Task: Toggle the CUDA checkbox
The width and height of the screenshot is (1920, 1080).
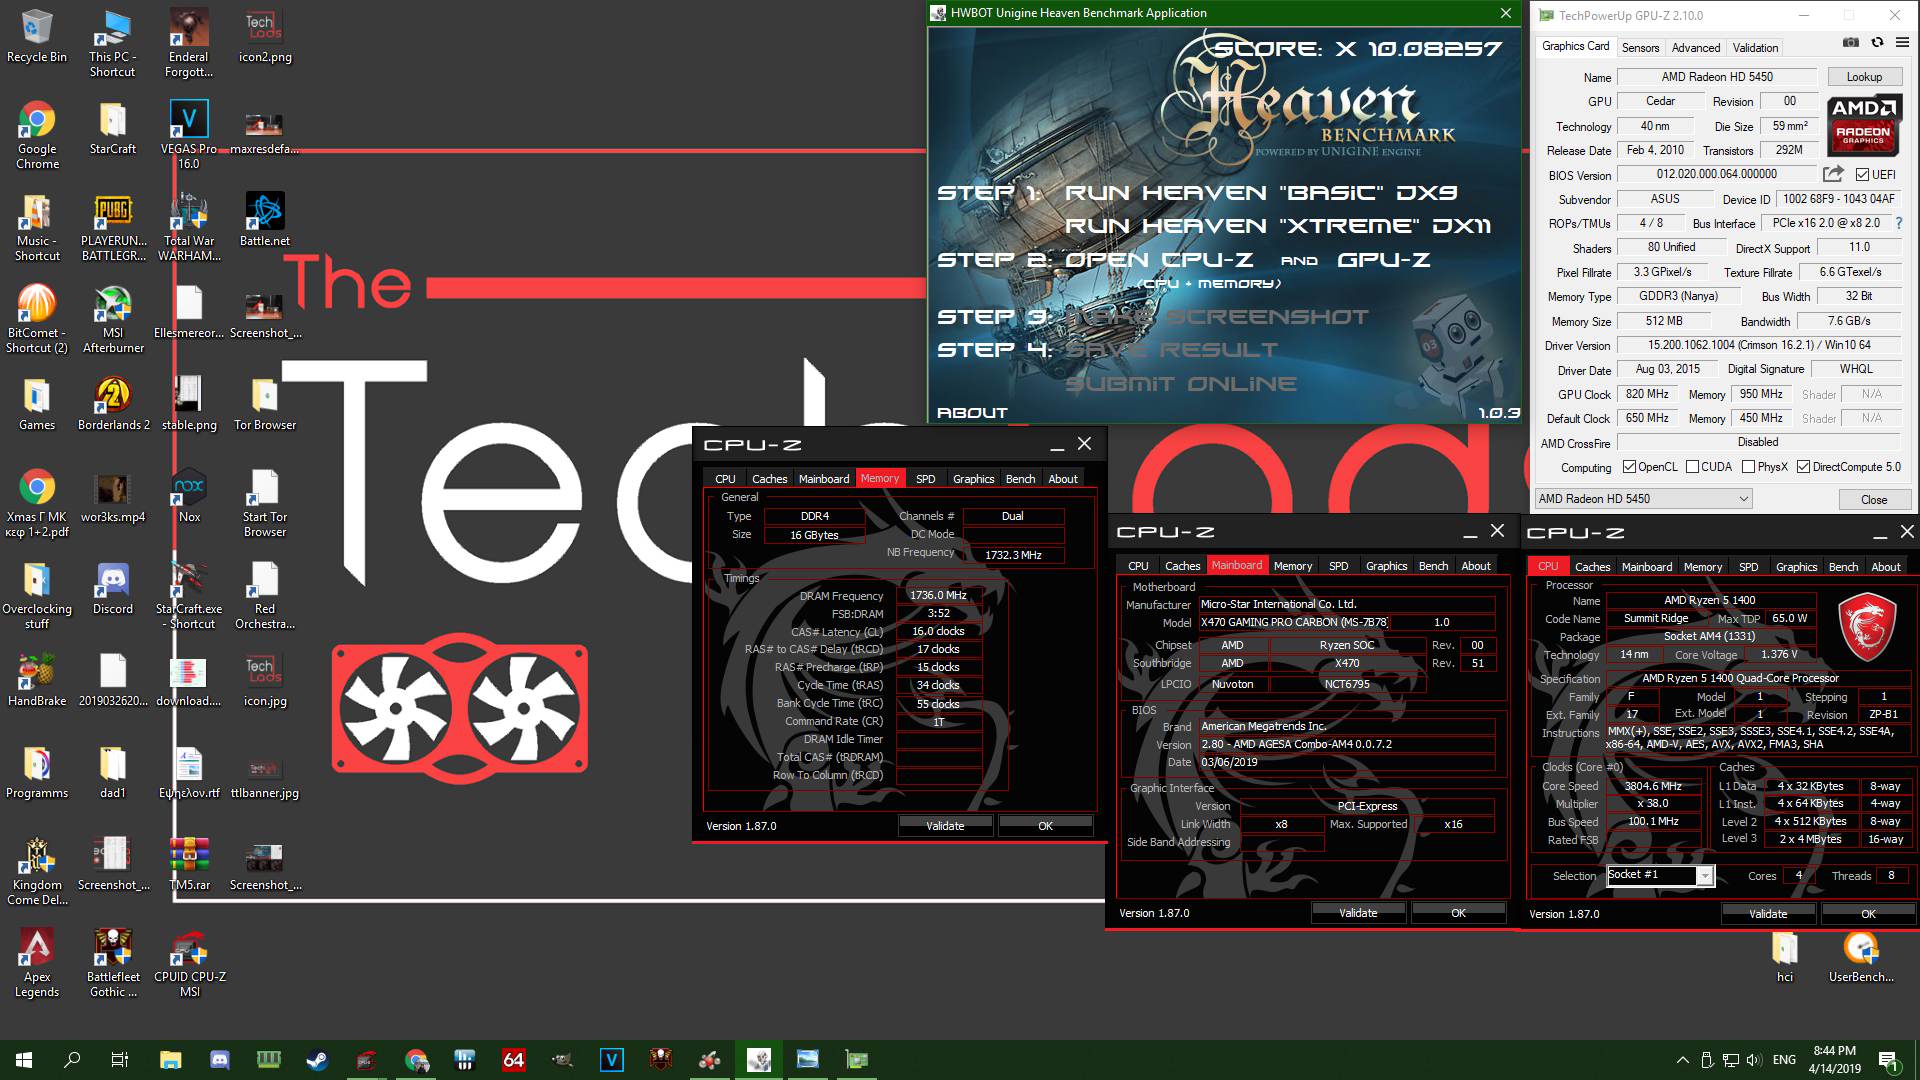Action: point(1692,467)
